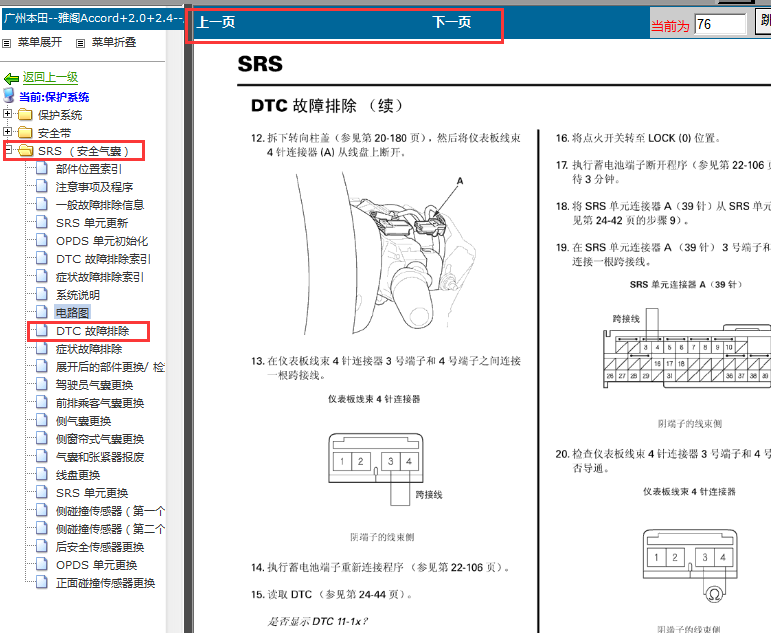Open the 安全带 folder
771x633 pixels.
55,133
